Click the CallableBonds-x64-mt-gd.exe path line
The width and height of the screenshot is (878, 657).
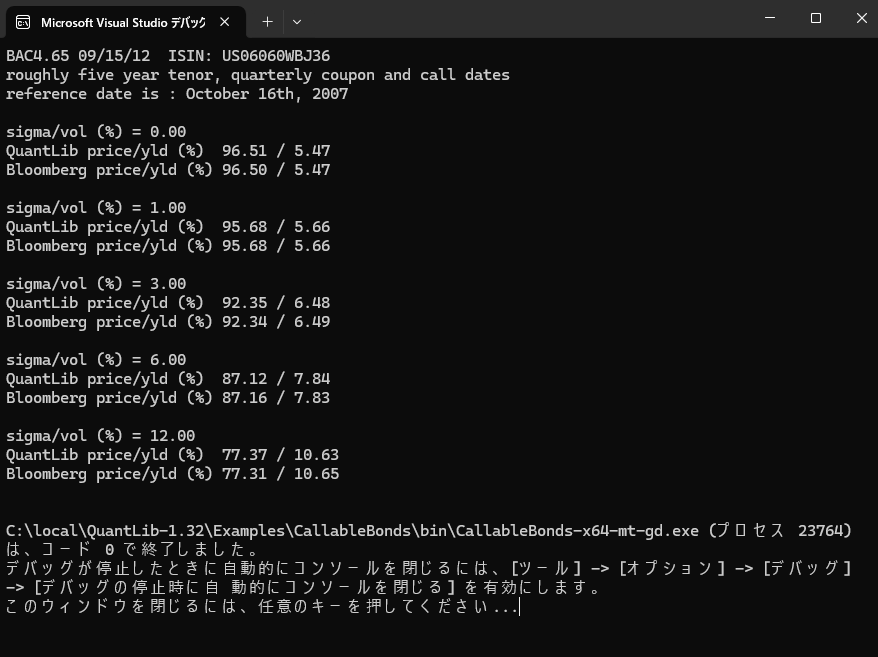[429, 531]
